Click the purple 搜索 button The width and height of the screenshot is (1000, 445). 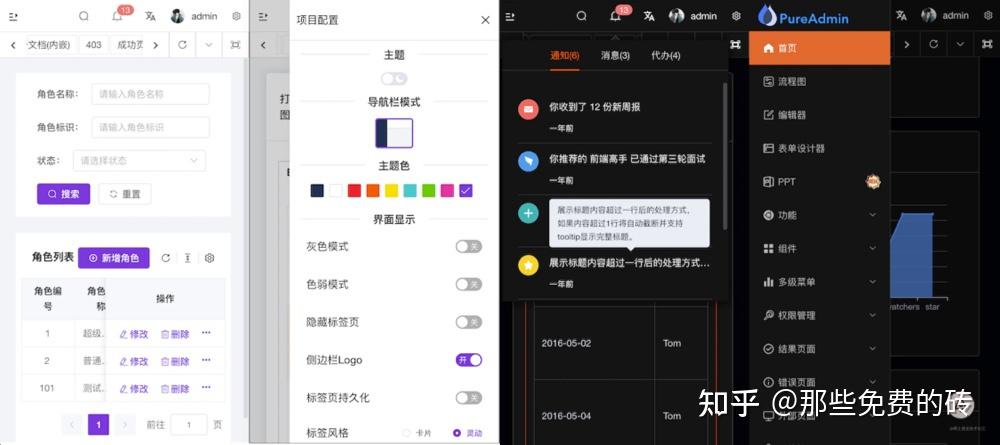pyautogui.click(x=63, y=194)
